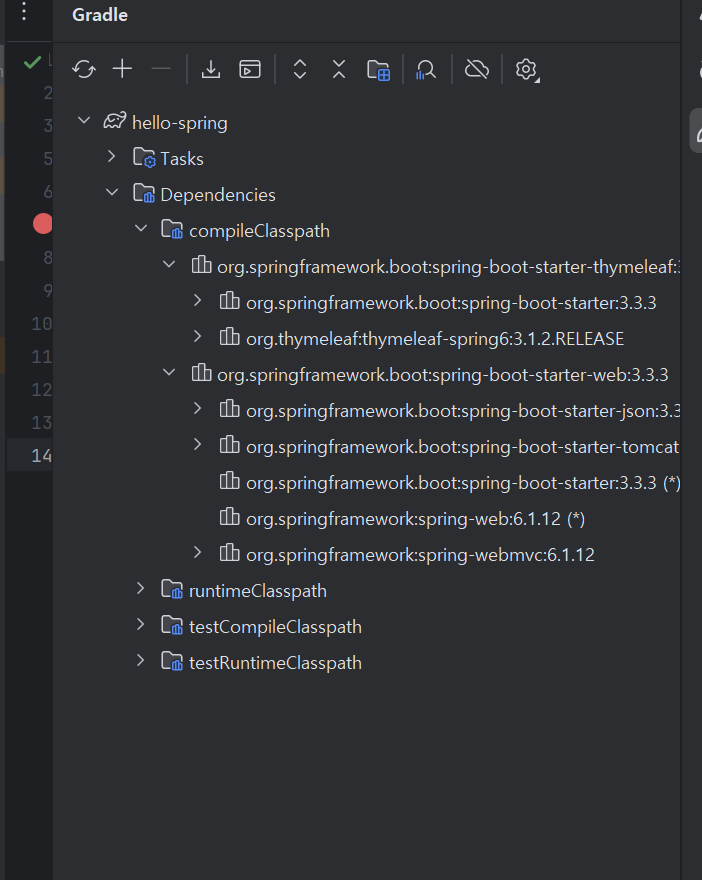Select spring-boot-starter-json dependency text
The width and height of the screenshot is (702, 880).
click(x=463, y=411)
